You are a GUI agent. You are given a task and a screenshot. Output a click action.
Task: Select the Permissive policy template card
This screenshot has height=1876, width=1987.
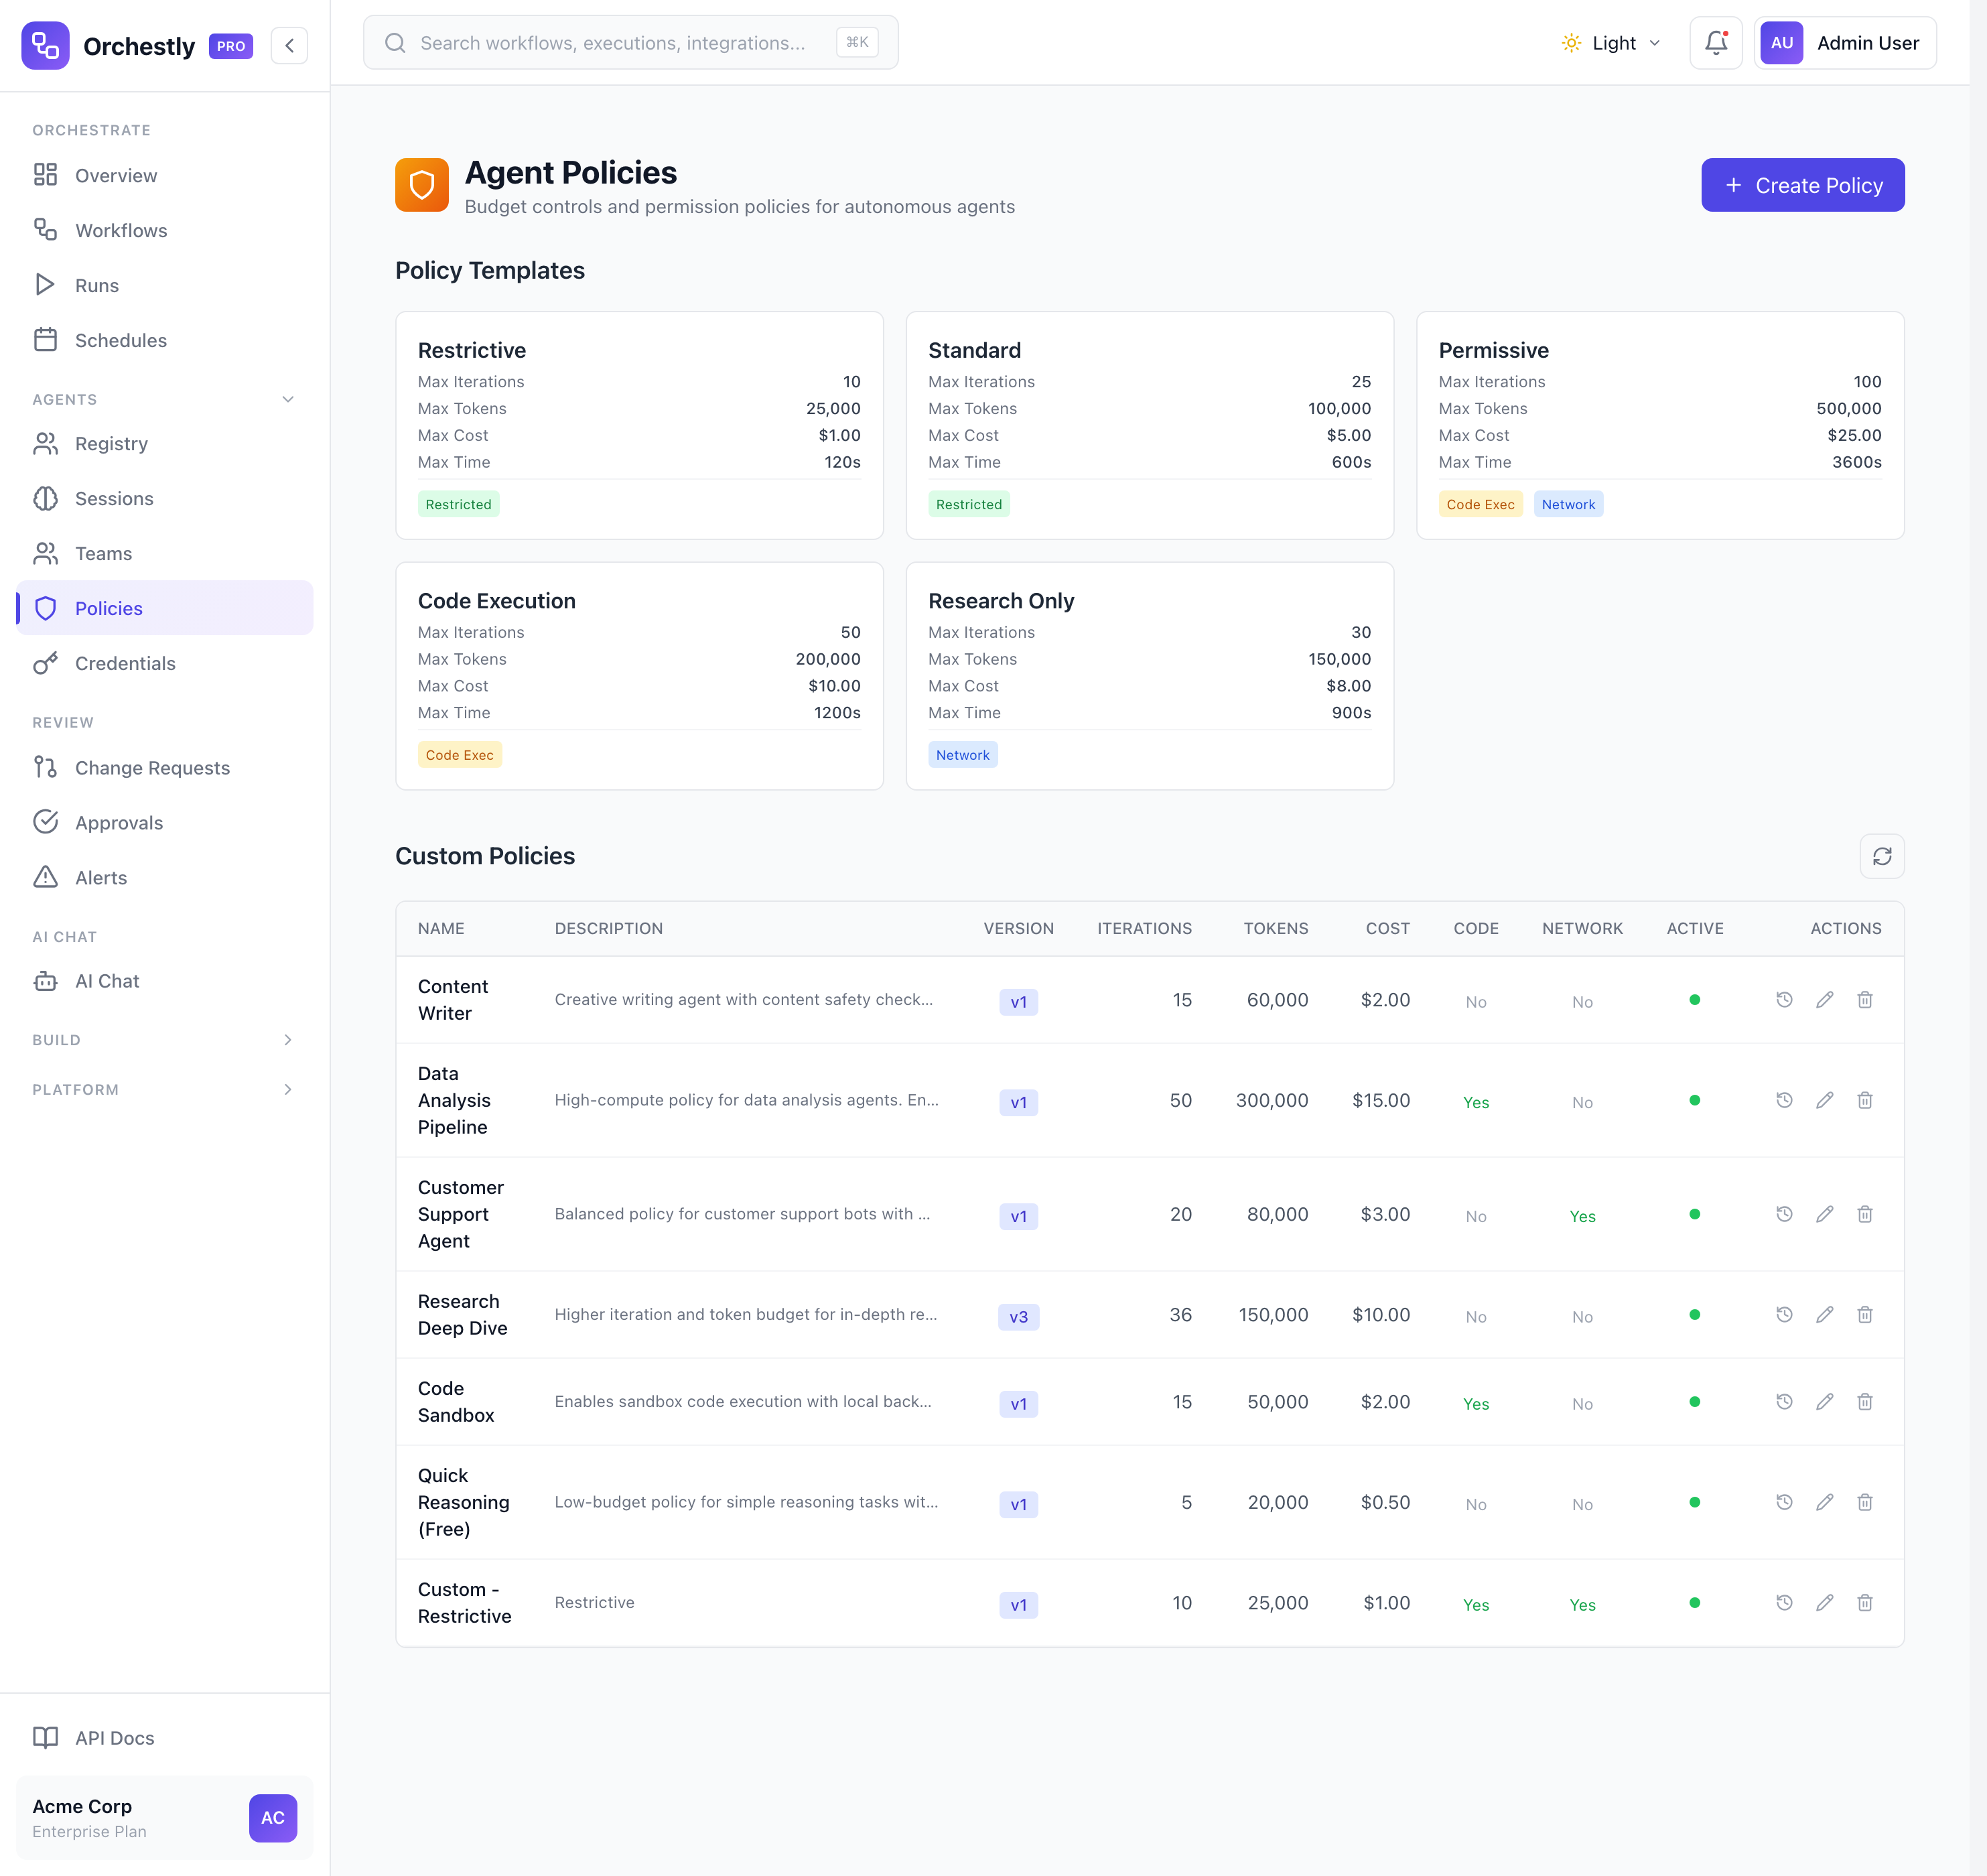1660,425
